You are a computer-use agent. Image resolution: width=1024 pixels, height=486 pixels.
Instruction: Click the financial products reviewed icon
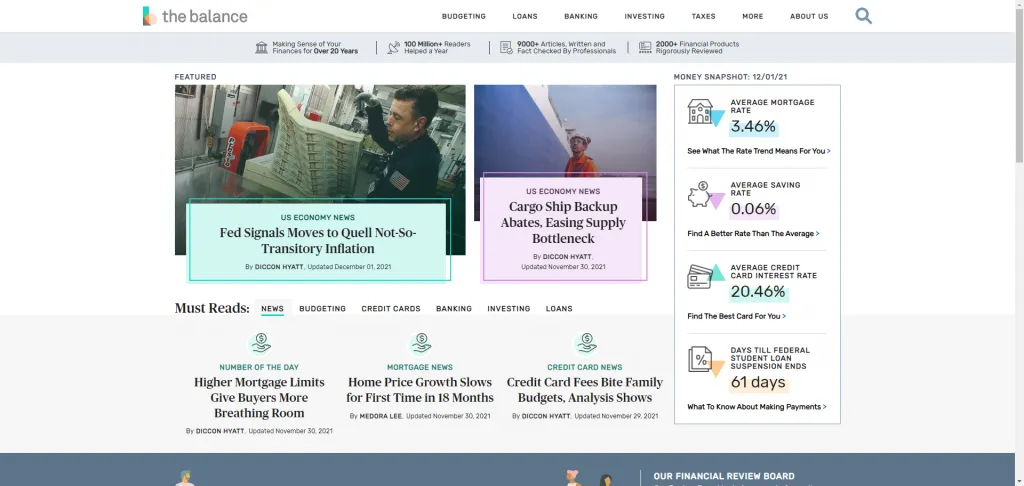[x=645, y=48]
